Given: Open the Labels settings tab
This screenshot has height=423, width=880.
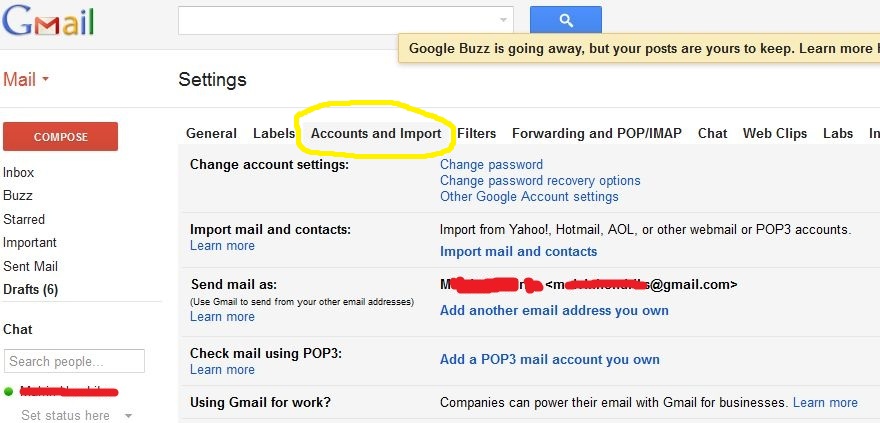Looking at the screenshot, I should pyautogui.click(x=273, y=133).
